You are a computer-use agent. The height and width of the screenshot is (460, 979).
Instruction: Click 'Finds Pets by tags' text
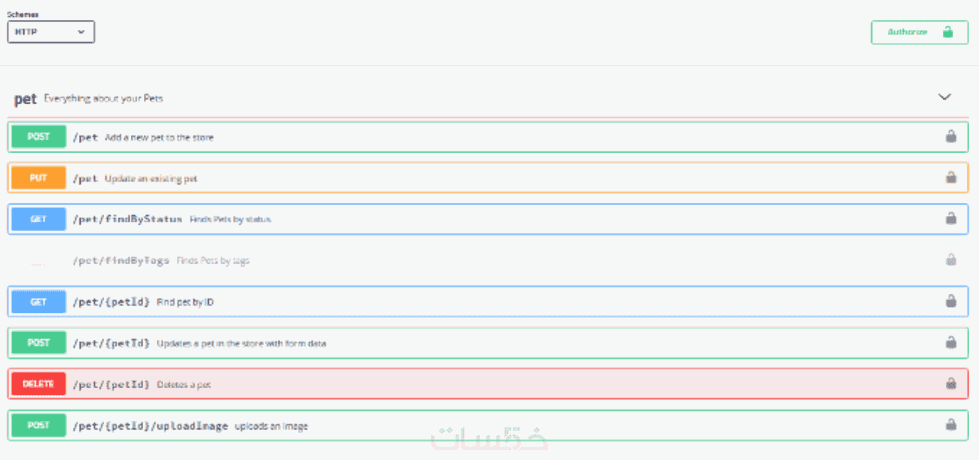(x=213, y=261)
